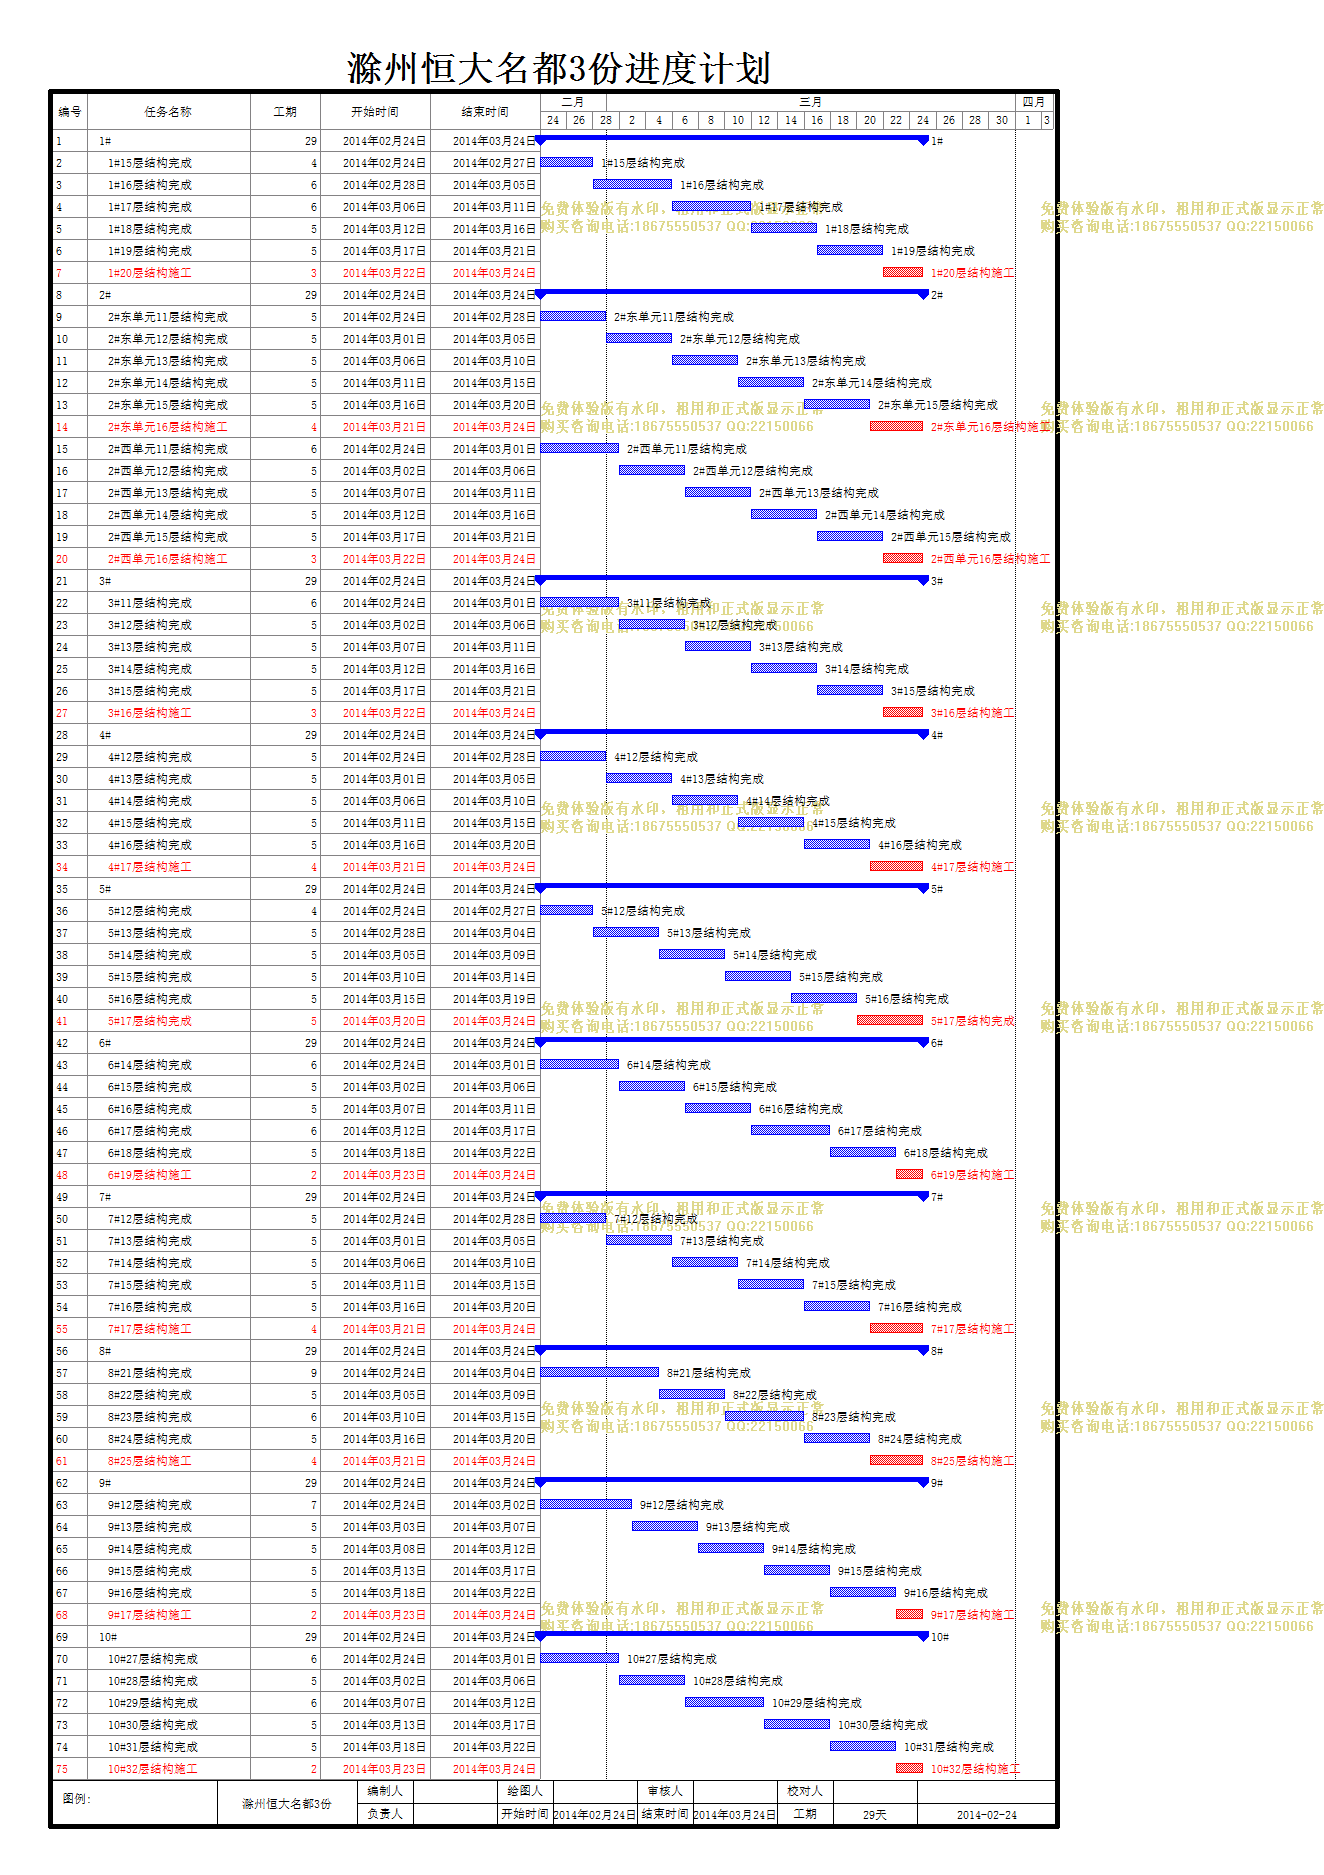Click the blue bar for 6#17层结构完成
The height and width of the screenshot is (1875, 1324).
tap(790, 1130)
